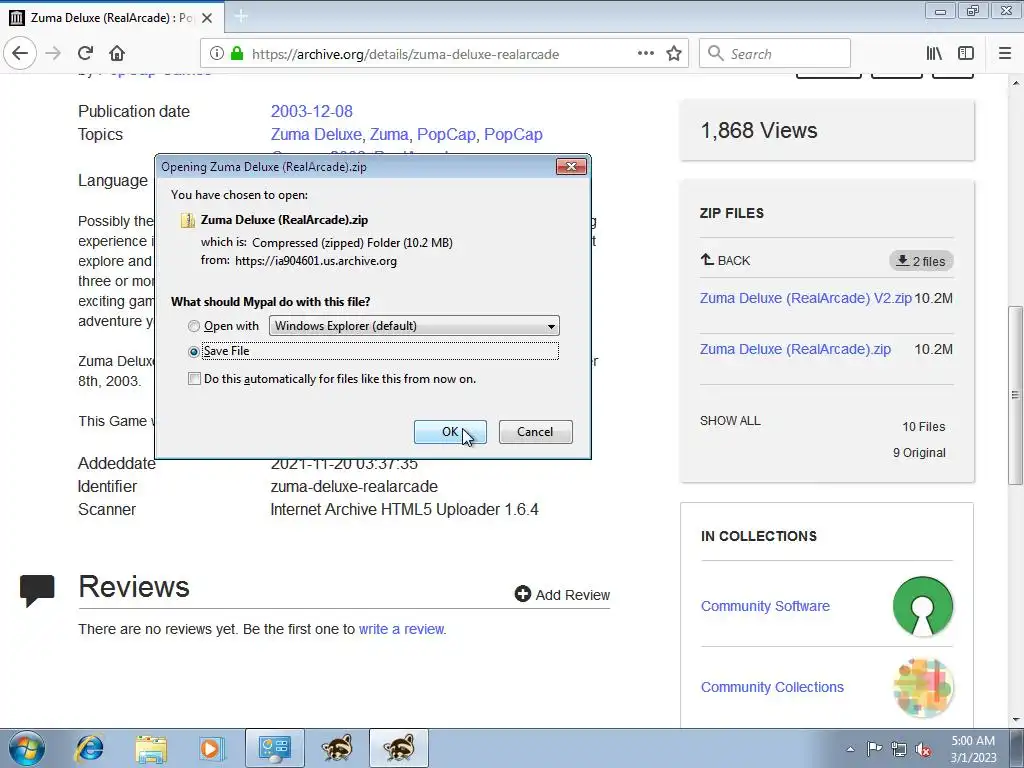Open the home page icon
The height and width of the screenshot is (768, 1024).
[116, 54]
